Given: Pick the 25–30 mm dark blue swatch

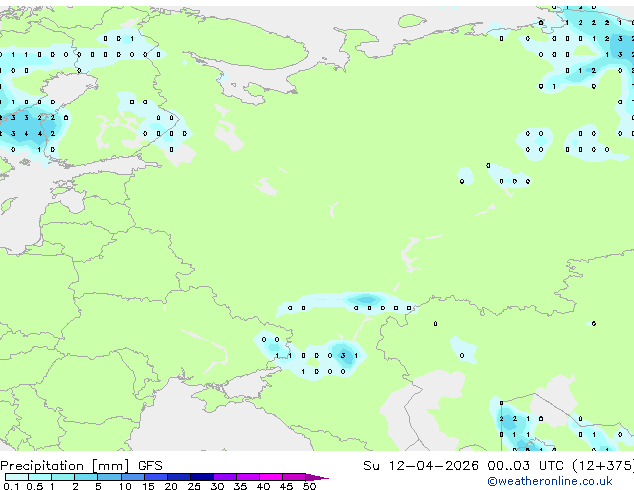Looking at the screenshot, I should pos(202,477).
